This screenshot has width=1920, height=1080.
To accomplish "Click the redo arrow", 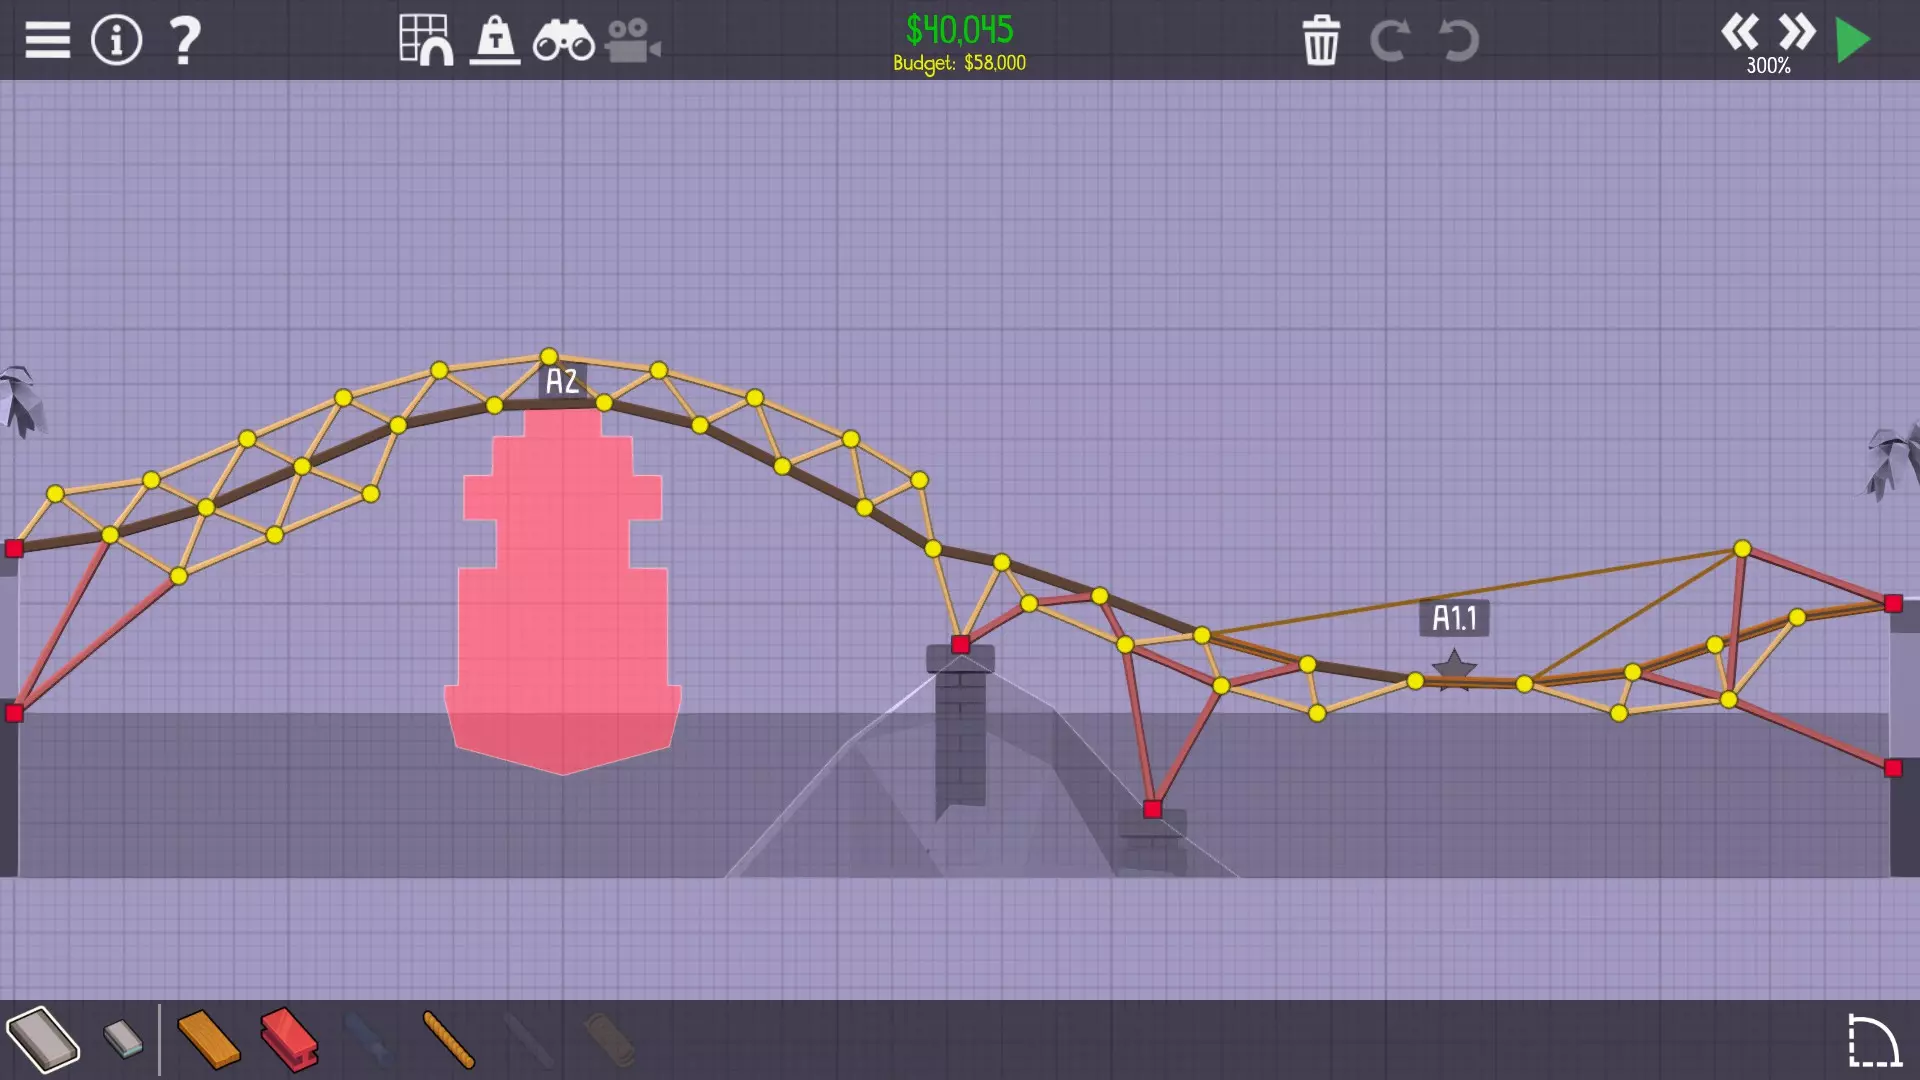I will tap(1389, 41).
